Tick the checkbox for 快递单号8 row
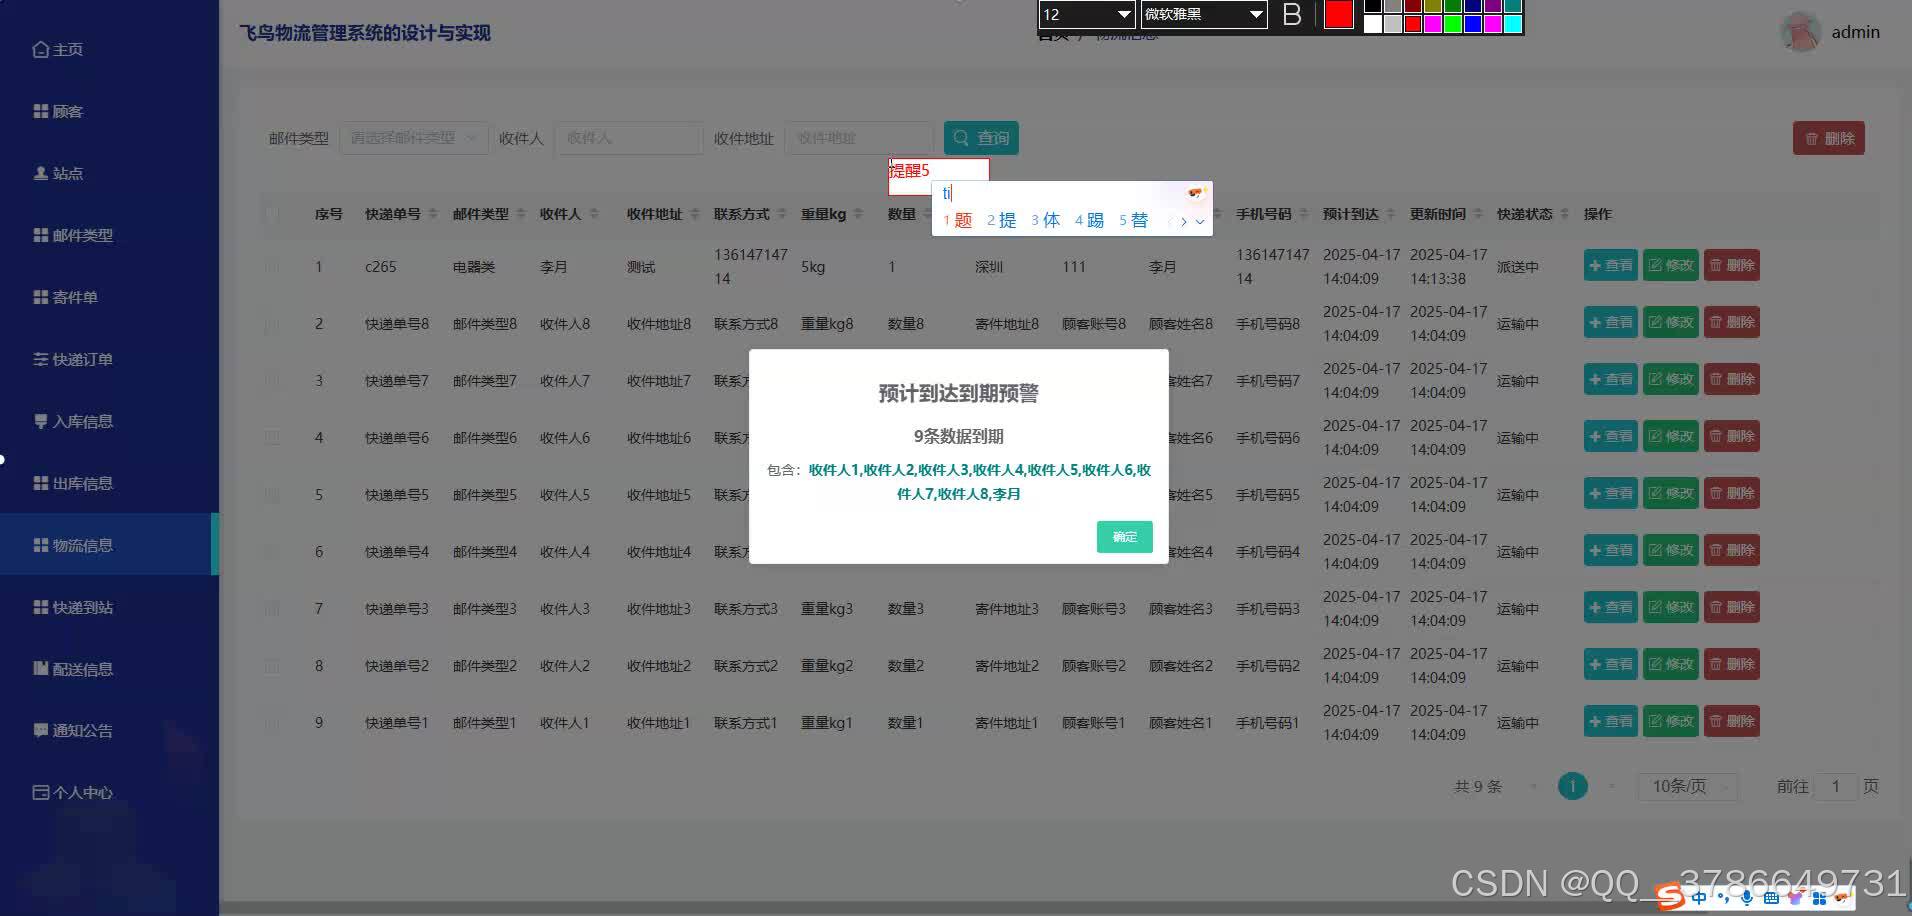Image resolution: width=1912 pixels, height=916 pixels. point(272,324)
